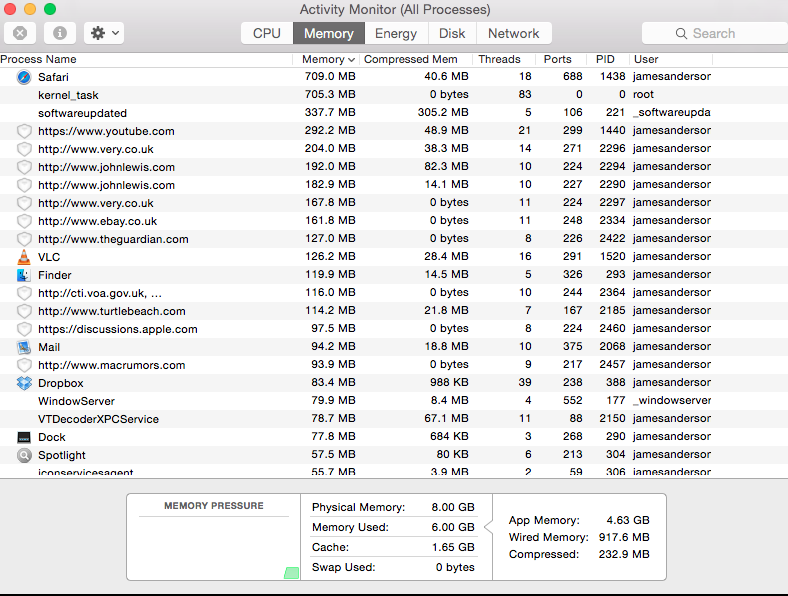788x596 pixels.
Task: Click shield icon for youtube.com process
Action: pos(24,131)
